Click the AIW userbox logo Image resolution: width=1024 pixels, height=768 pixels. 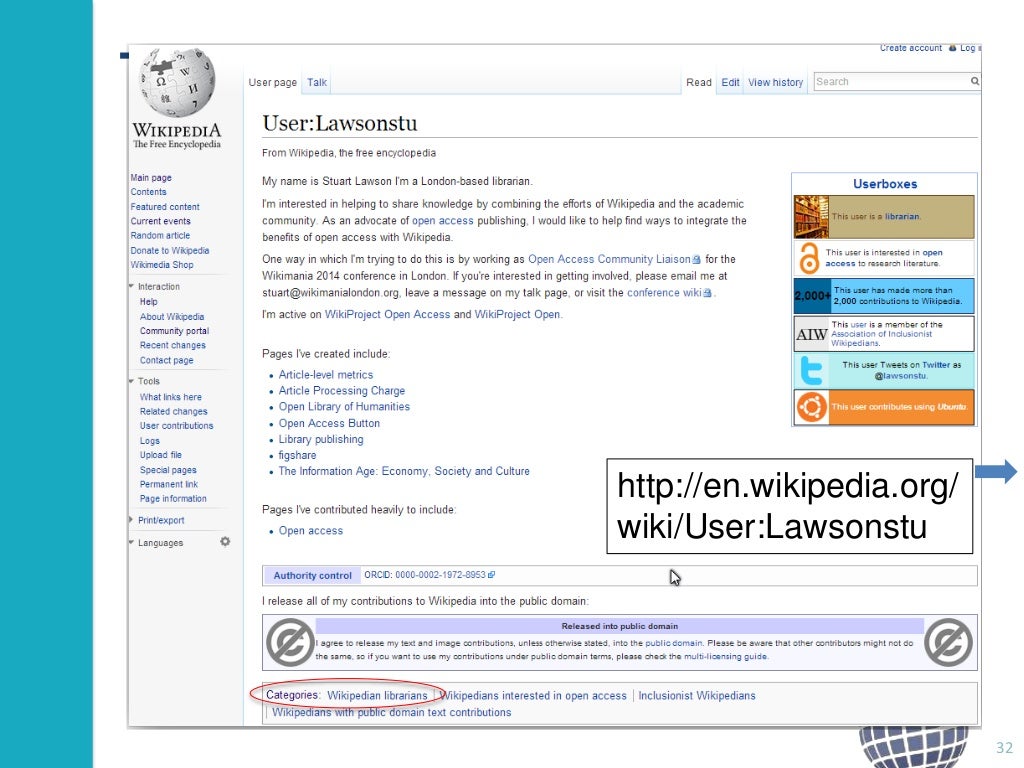coord(812,334)
